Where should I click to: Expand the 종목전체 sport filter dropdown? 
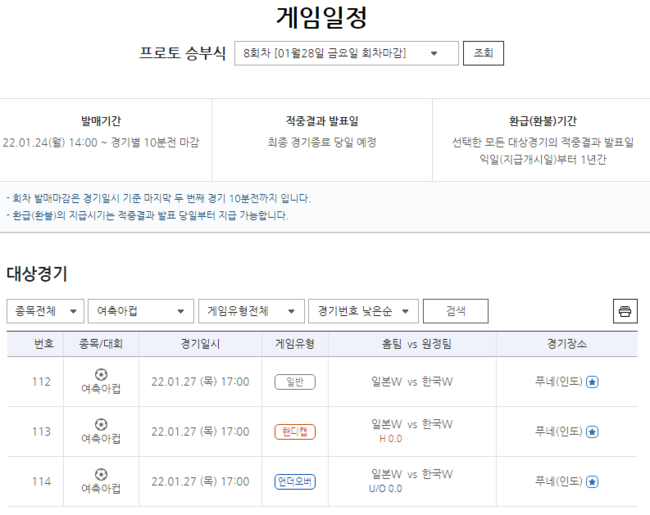coord(45,311)
